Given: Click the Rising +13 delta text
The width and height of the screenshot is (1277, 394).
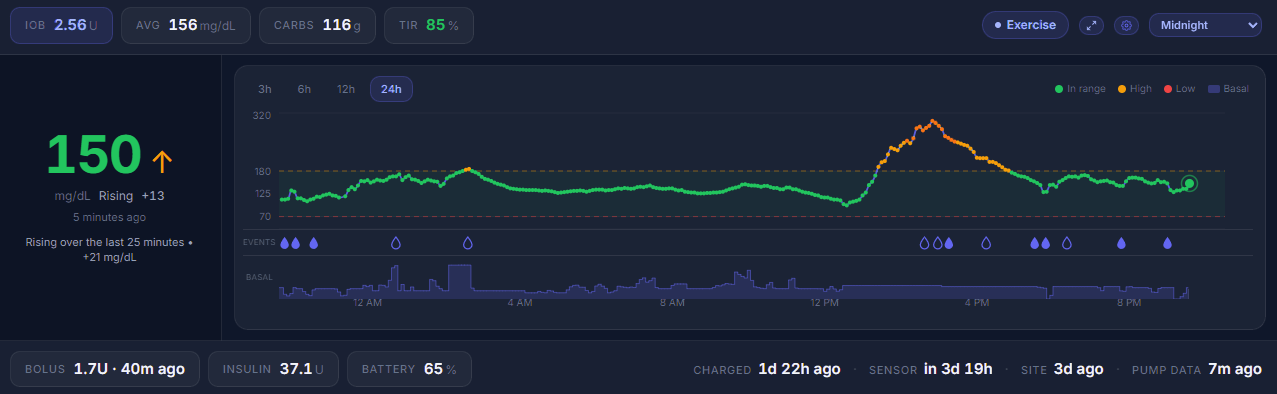Looking at the screenshot, I should tap(132, 196).
